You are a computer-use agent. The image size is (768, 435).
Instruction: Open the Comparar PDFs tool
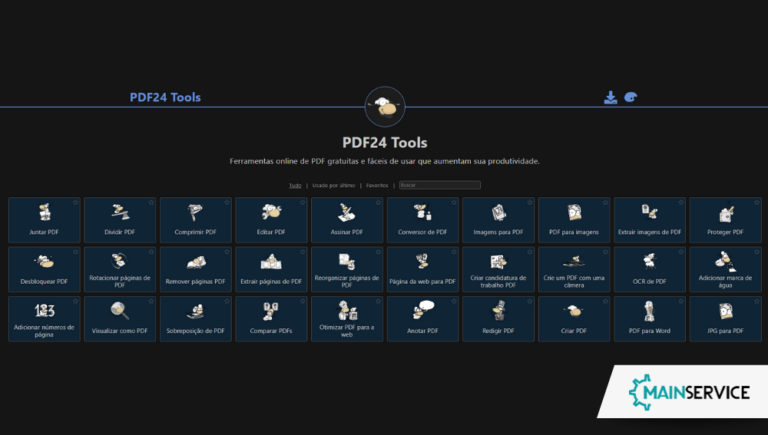[x=271, y=319]
